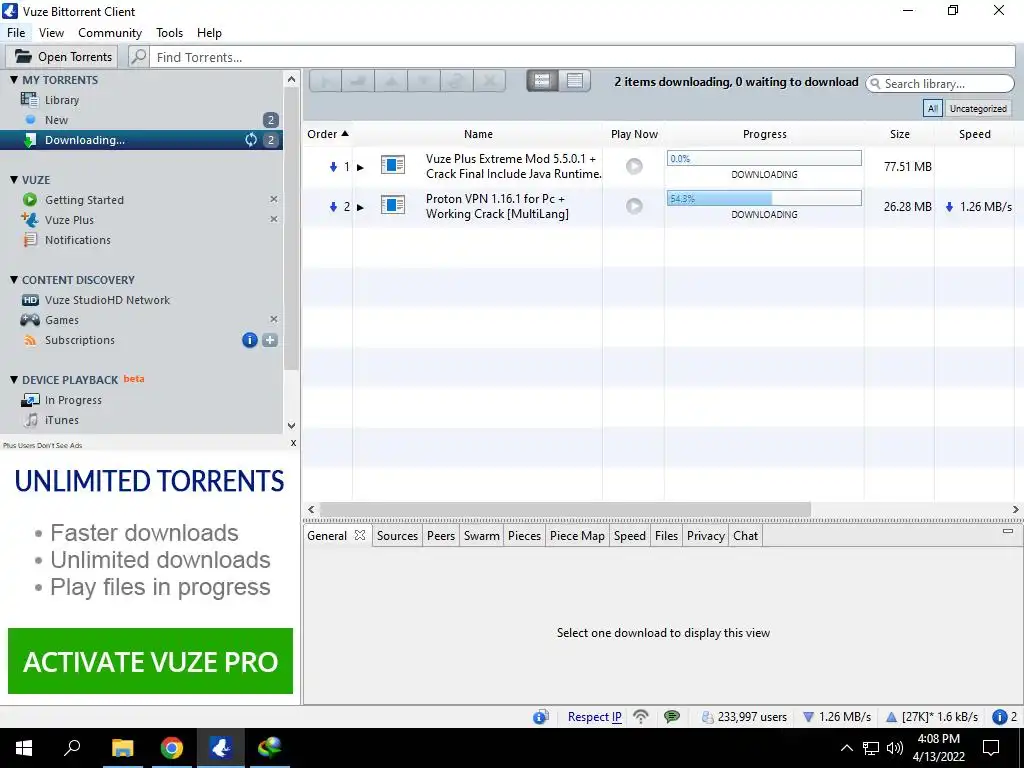Click the toolbar move up arrow button
This screenshot has height=768, width=1024.
tap(391, 81)
